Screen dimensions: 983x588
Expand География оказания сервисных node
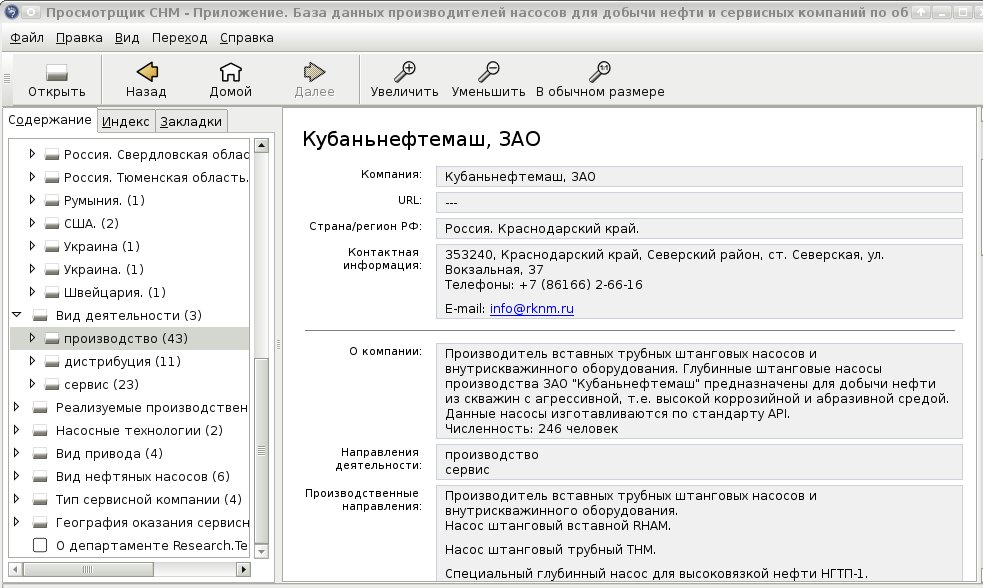tap(17, 522)
